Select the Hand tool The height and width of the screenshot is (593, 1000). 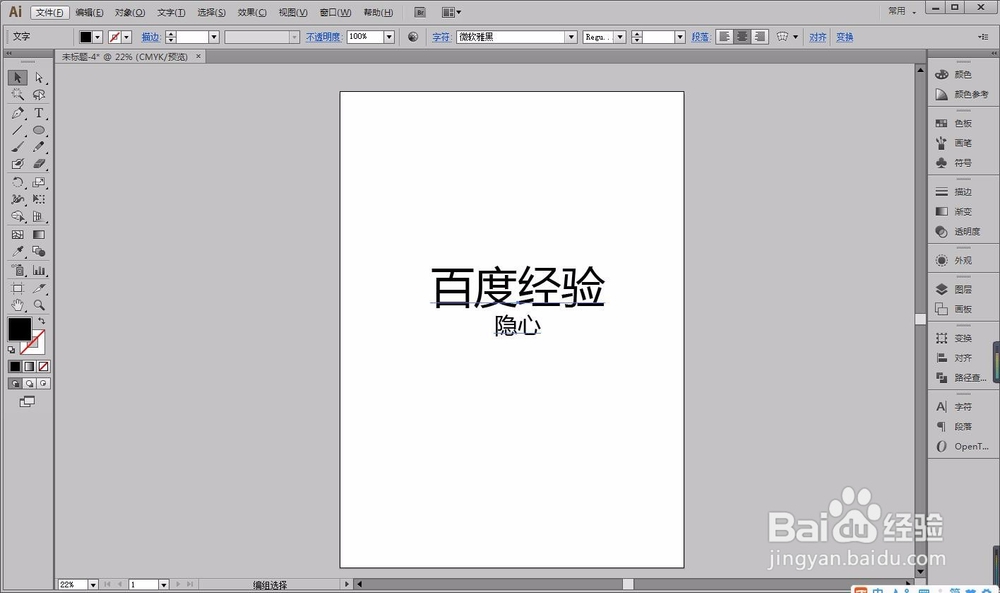pyautogui.click(x=16, y=304)
